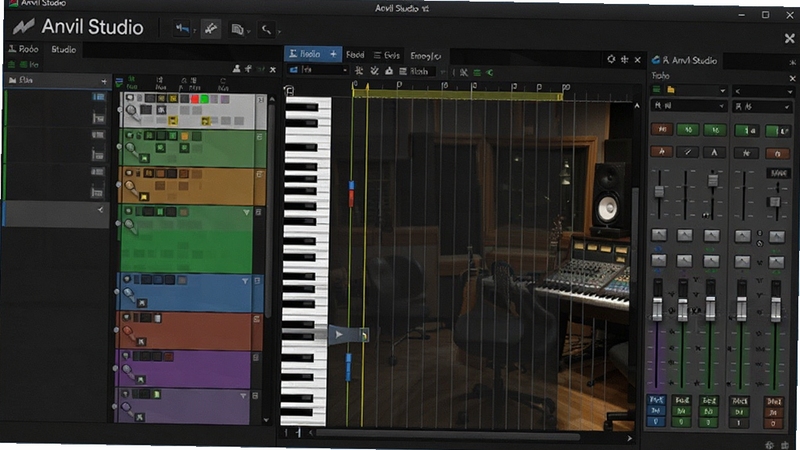This screenshot has height=450, width=800.
Task: Open the second tab of the piano roll panel
Action: click(355, 55)
